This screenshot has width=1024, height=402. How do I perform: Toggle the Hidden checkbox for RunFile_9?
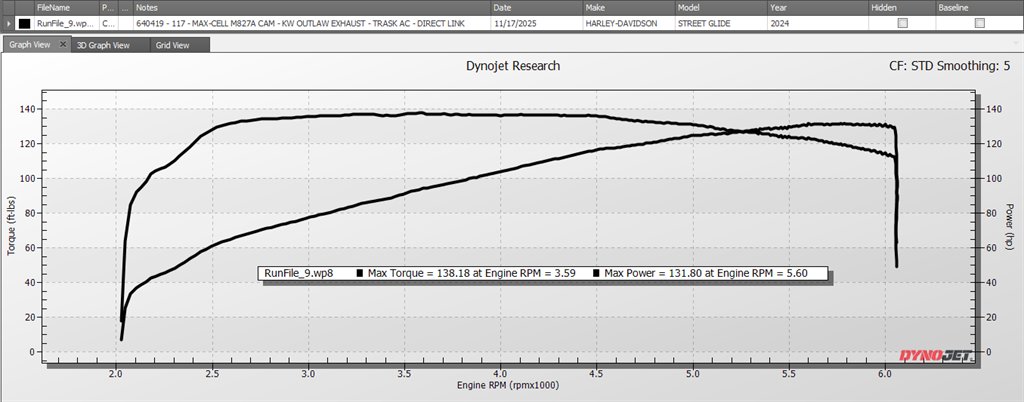pyautogui.click(x=903, y=23)
